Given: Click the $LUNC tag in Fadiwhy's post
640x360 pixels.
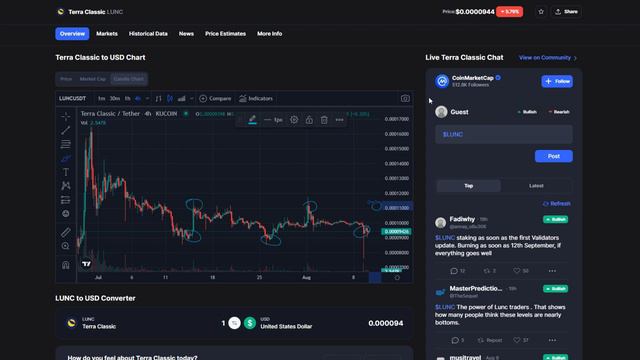Looking at the screenshot, I should point(444,238).
